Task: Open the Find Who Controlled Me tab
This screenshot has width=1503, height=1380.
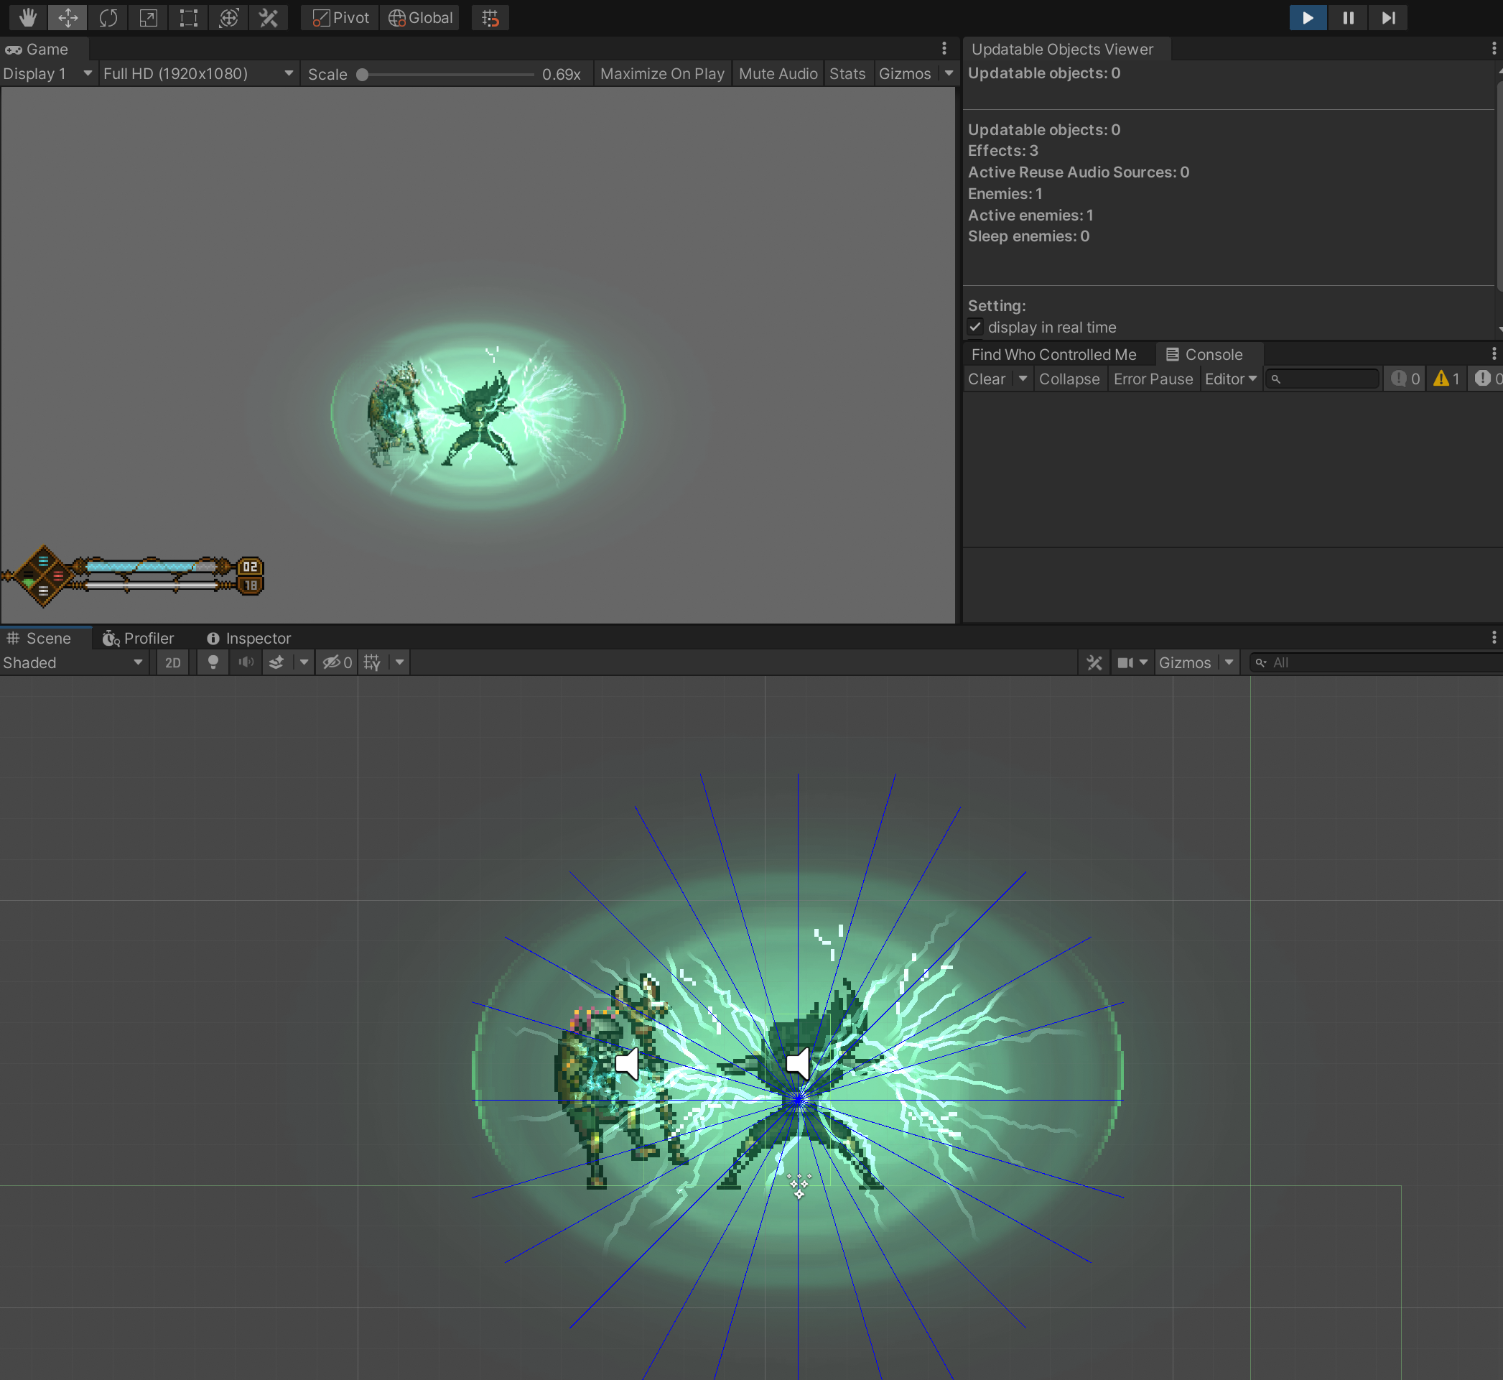Action: pos(1053,355)
